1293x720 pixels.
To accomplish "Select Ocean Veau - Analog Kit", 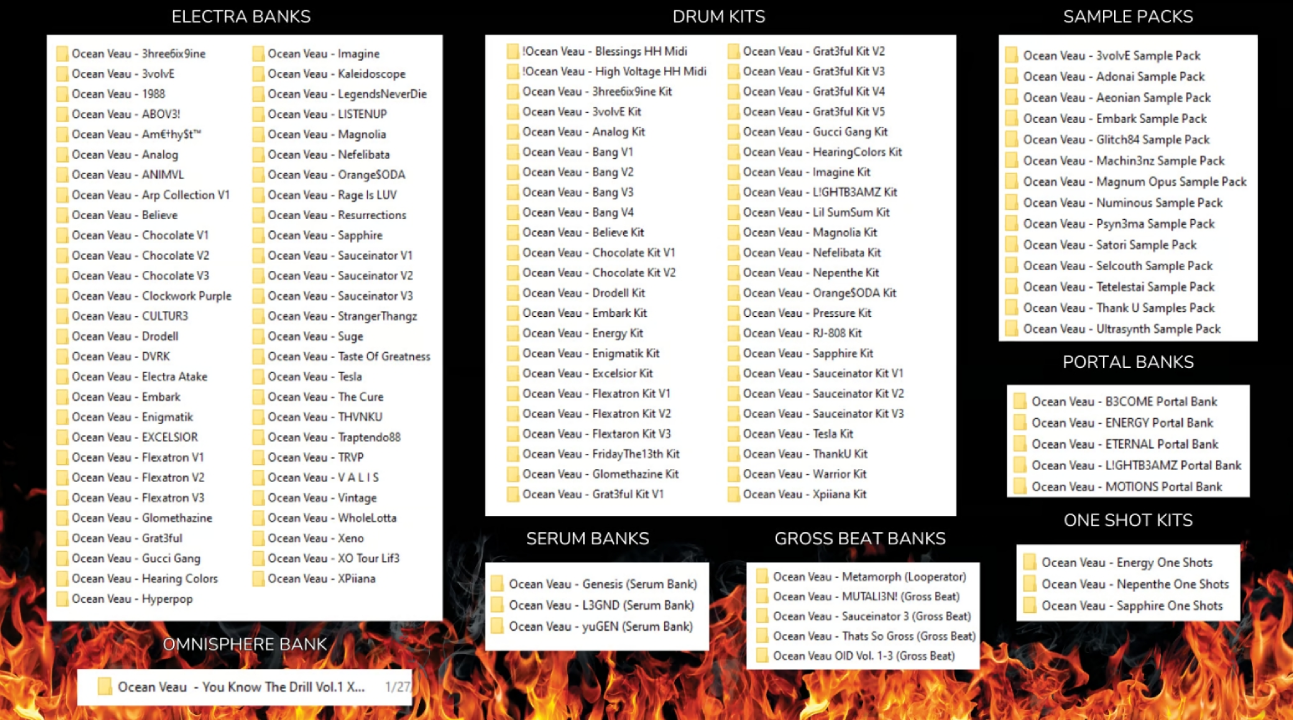I will pos(583,132).
